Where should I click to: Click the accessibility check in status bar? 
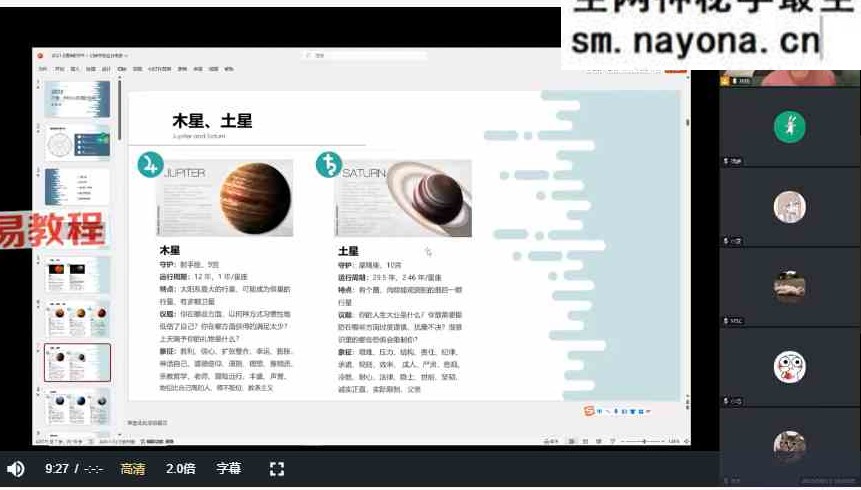pos(157,441)
